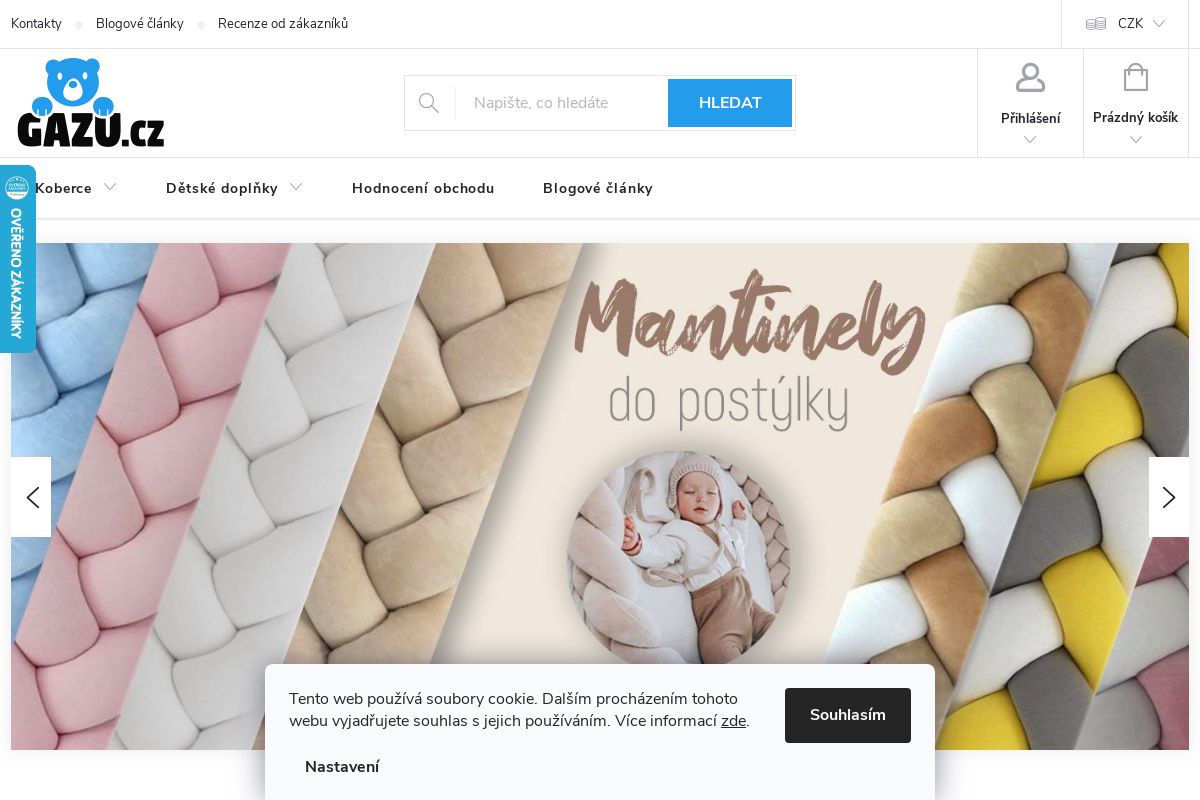Open Hodnocení obchodu menu item

click(x=423, y=188)
